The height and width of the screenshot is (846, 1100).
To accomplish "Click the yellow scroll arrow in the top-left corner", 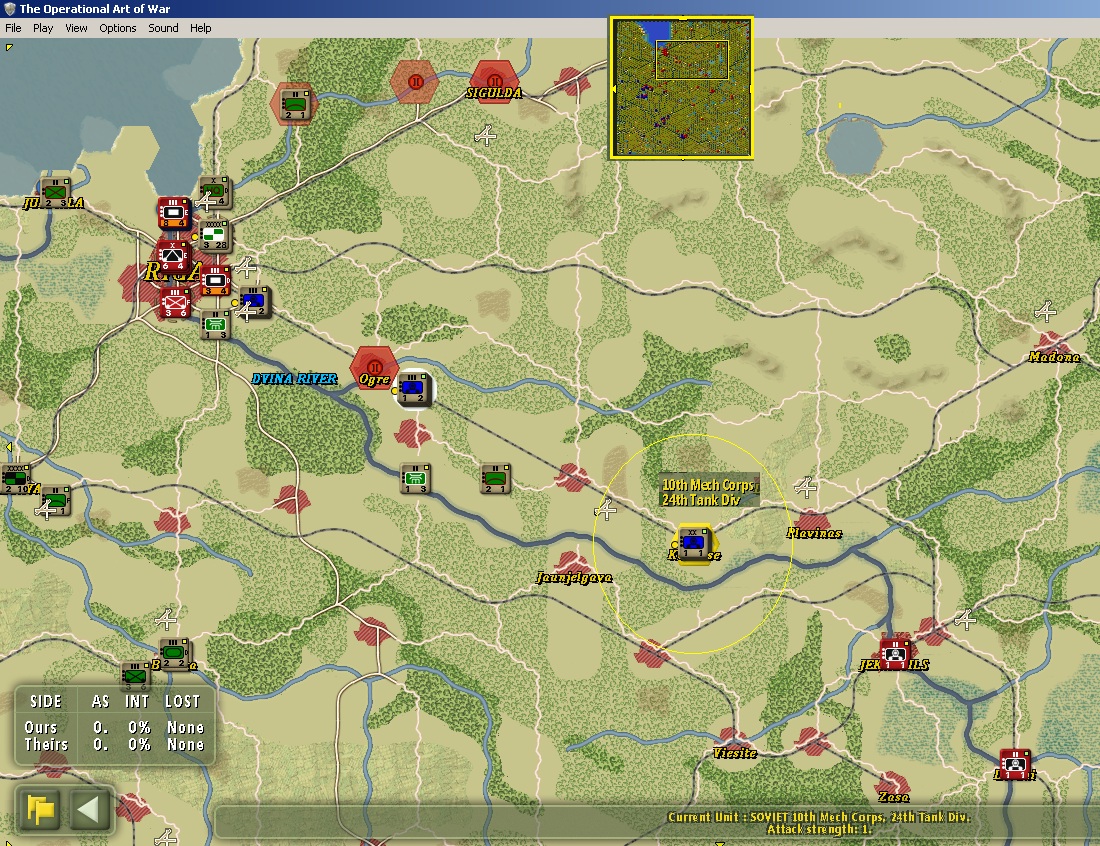I will point(9,47).
